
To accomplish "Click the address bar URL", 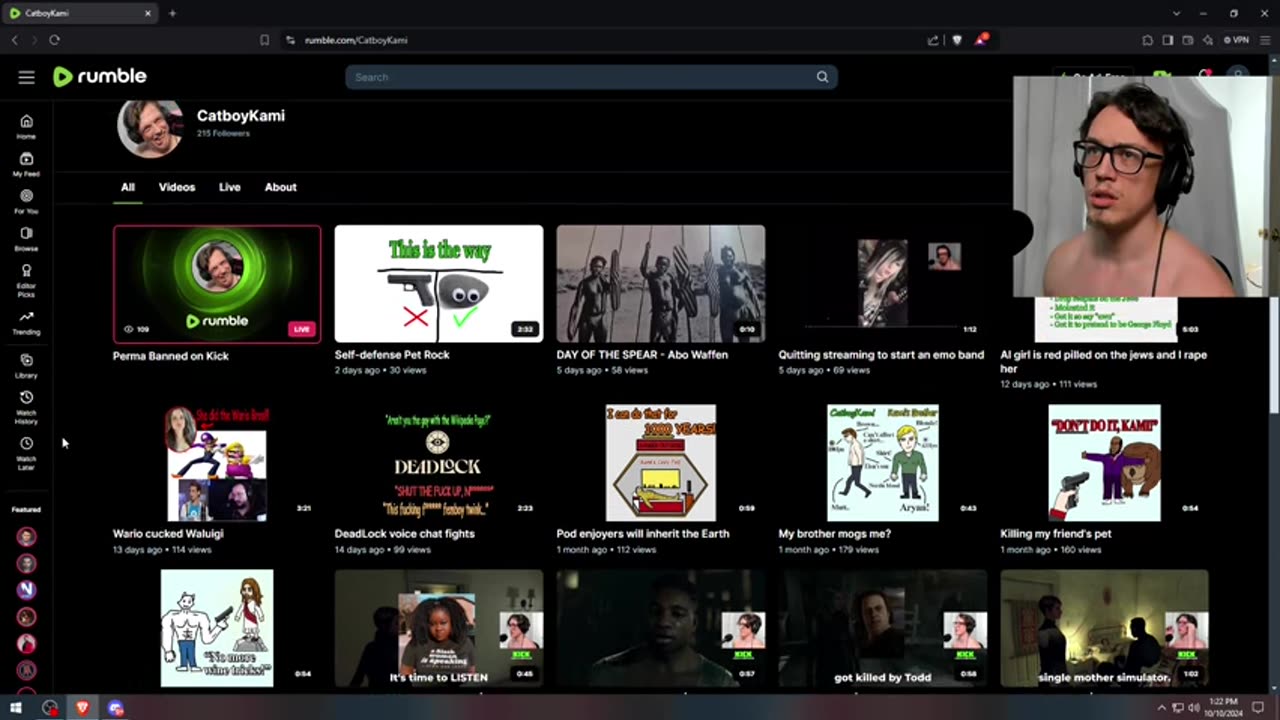I will coord(356,40).
